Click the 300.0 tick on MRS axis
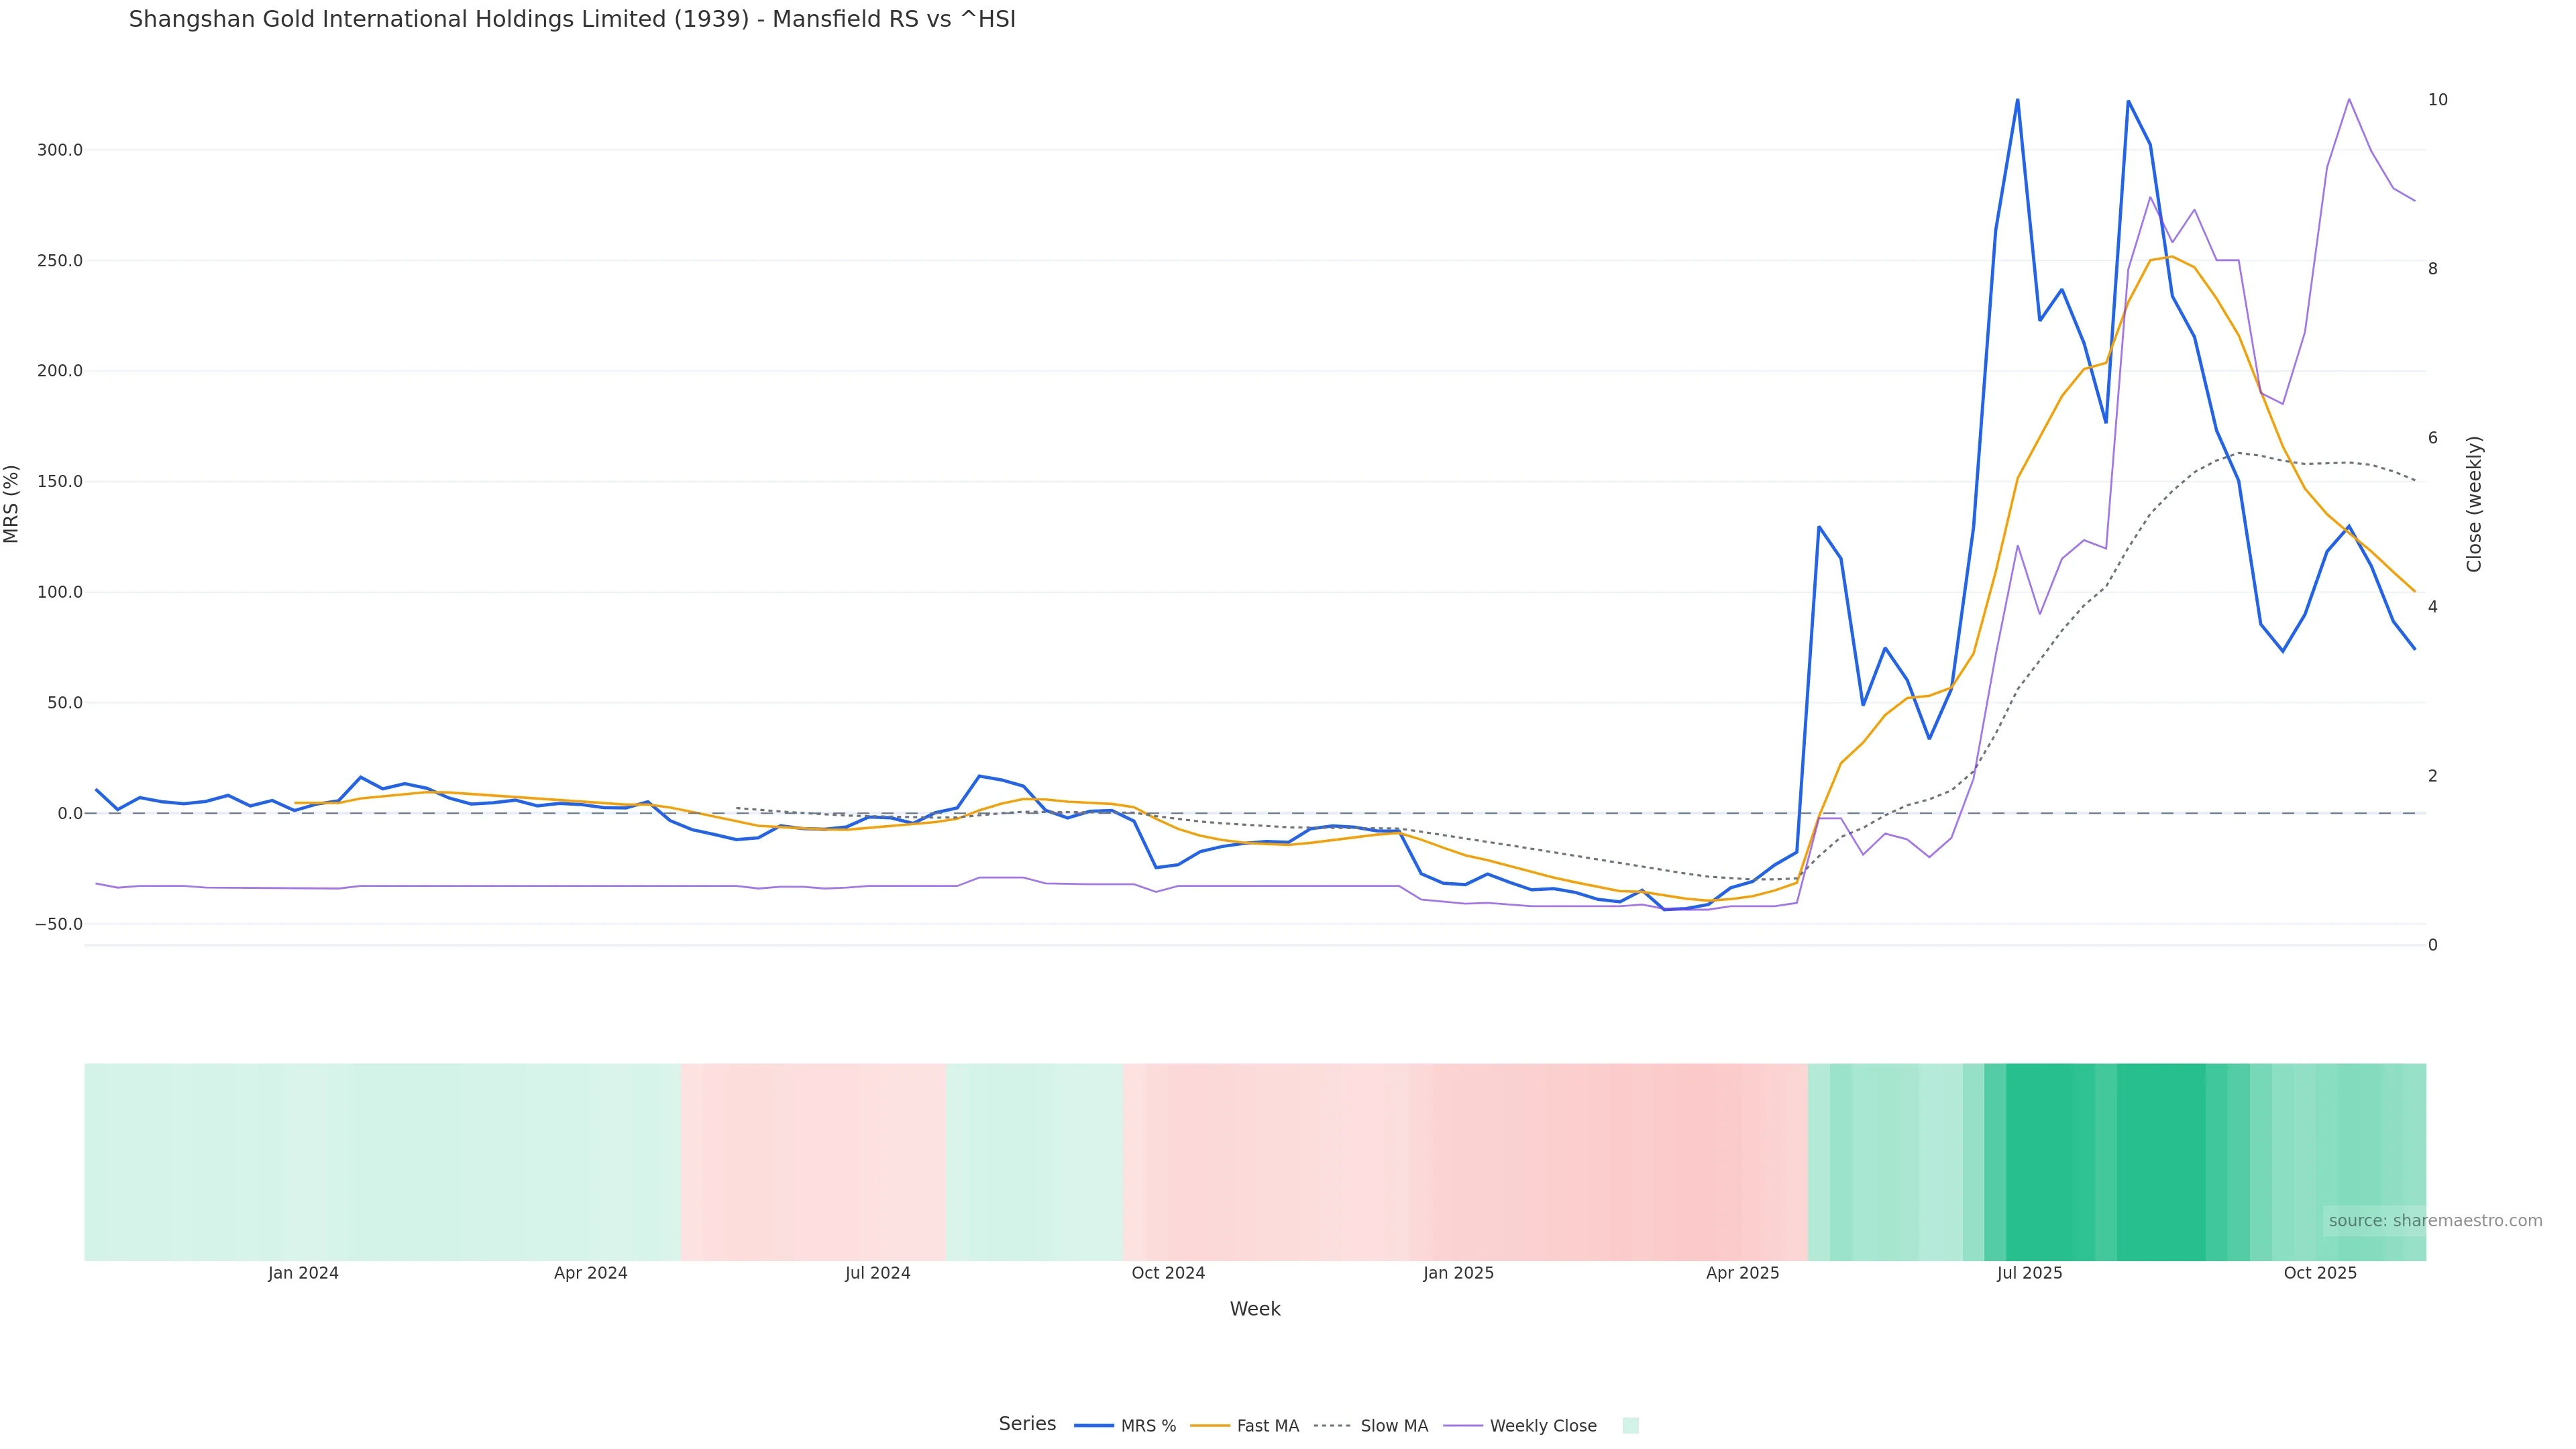The width and height of the screenshot is (2576, 1449). (x=59, y=150)
